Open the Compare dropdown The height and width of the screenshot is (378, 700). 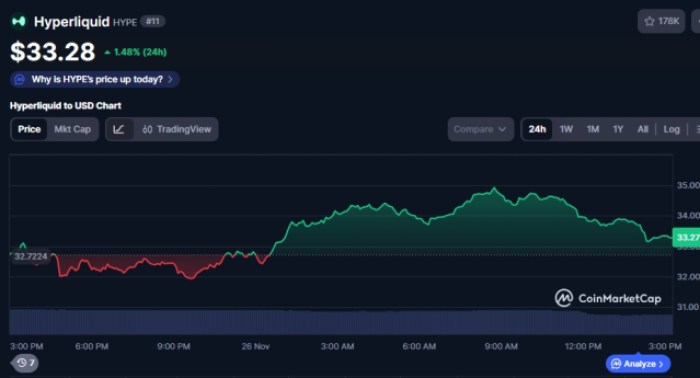[x=480, y=129]
